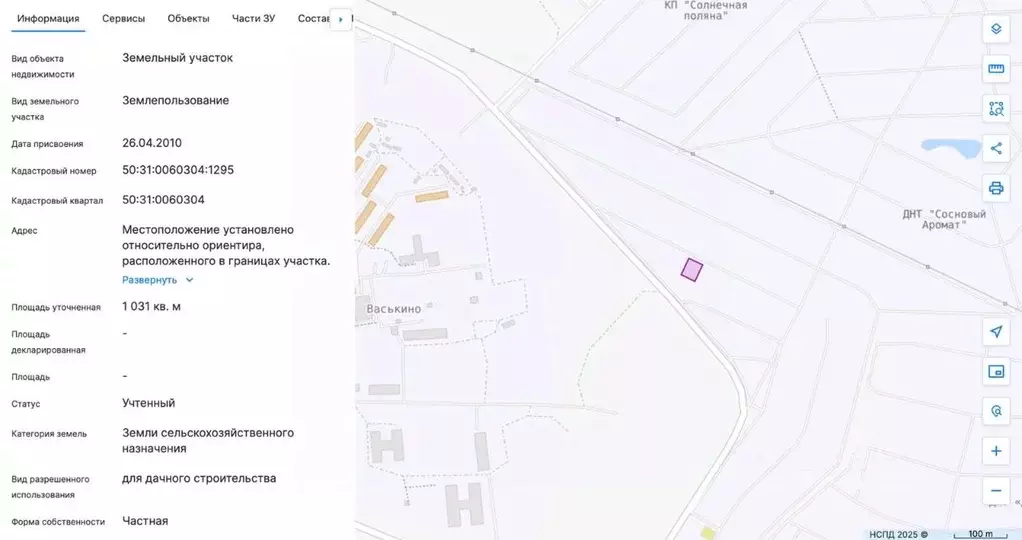This screenshot has height=540, width=1022.
Task: Click cadastral quarter value 50:31:0060304
Action: pyautogui.click(x=163, y=200)
